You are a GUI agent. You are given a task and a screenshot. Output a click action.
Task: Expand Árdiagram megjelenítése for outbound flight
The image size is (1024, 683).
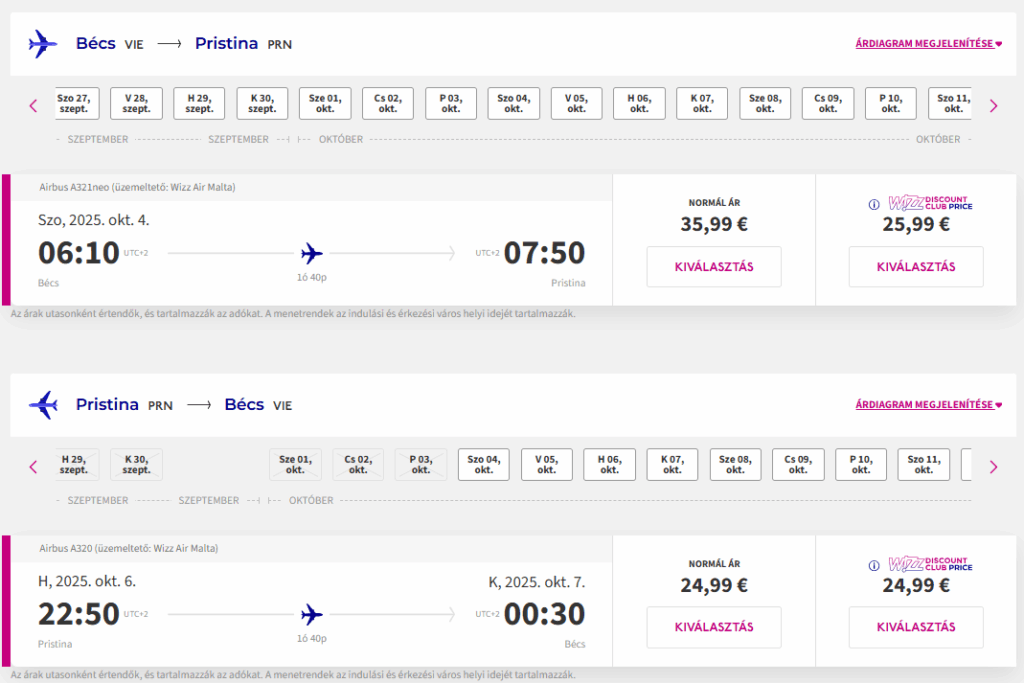click(928, 44)
